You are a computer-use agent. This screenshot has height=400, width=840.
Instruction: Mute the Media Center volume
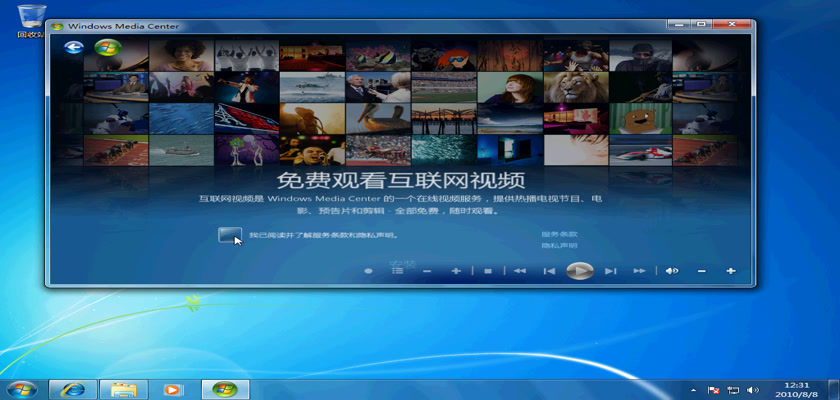coord(672,271)
